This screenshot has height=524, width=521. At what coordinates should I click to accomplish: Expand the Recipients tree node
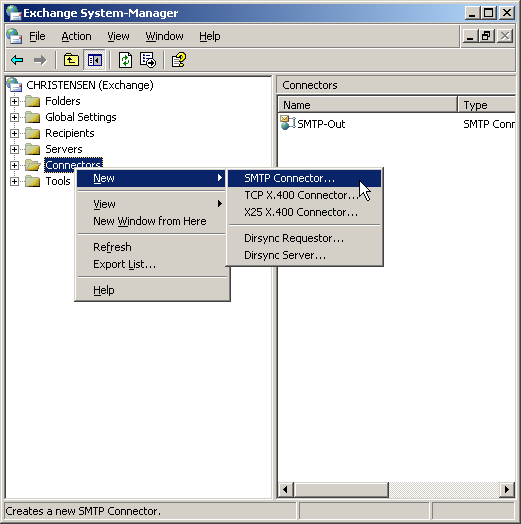14,133
